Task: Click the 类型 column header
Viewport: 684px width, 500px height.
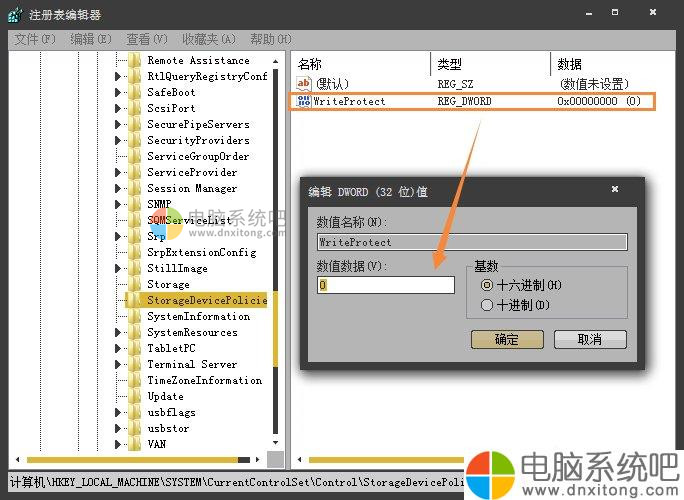Action: [450, 64]
